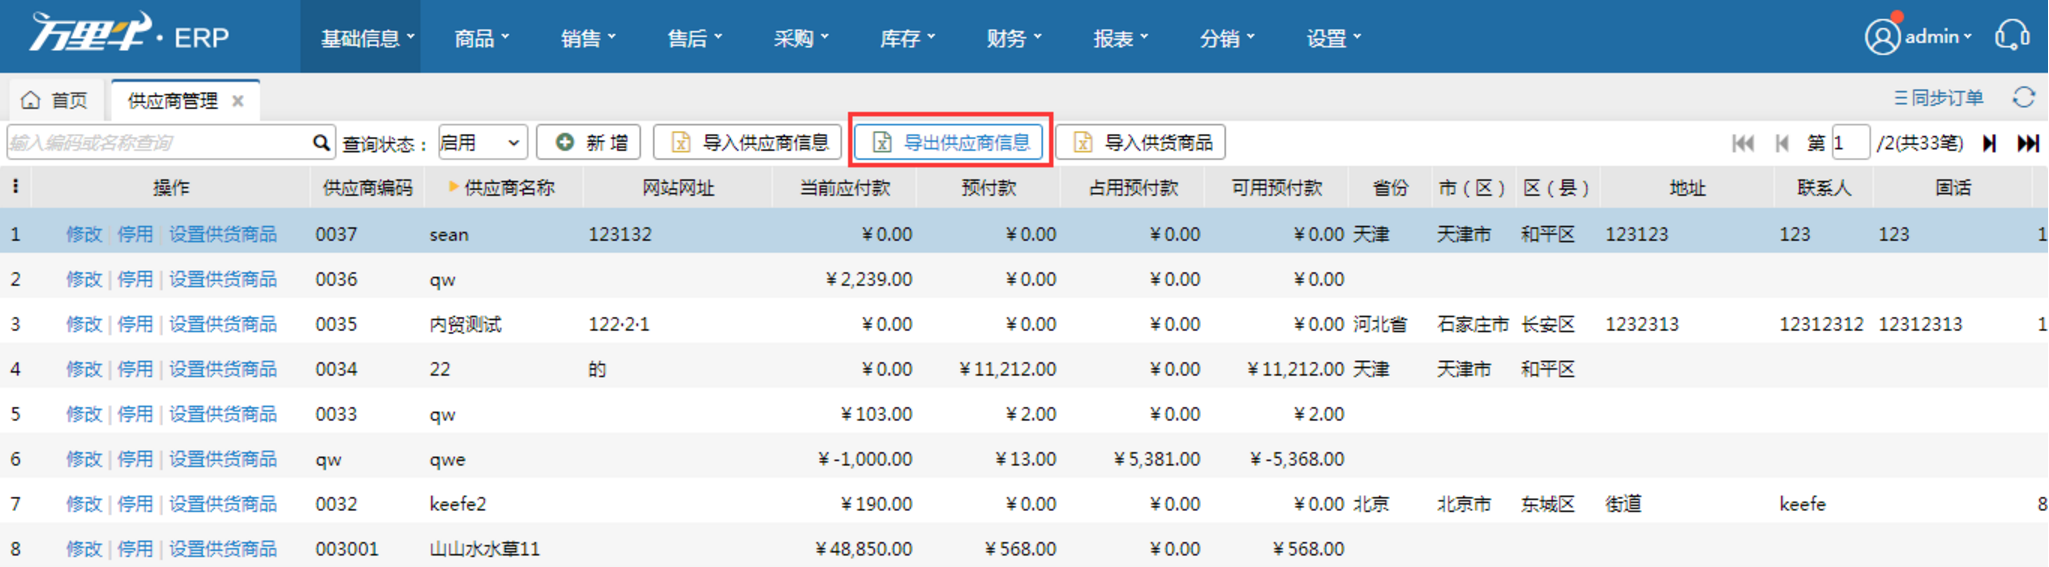This screenshot has height=567, width=2049.
Task: Click the ¥48,850.00 payable amount cell
Action: coord(864,549)
